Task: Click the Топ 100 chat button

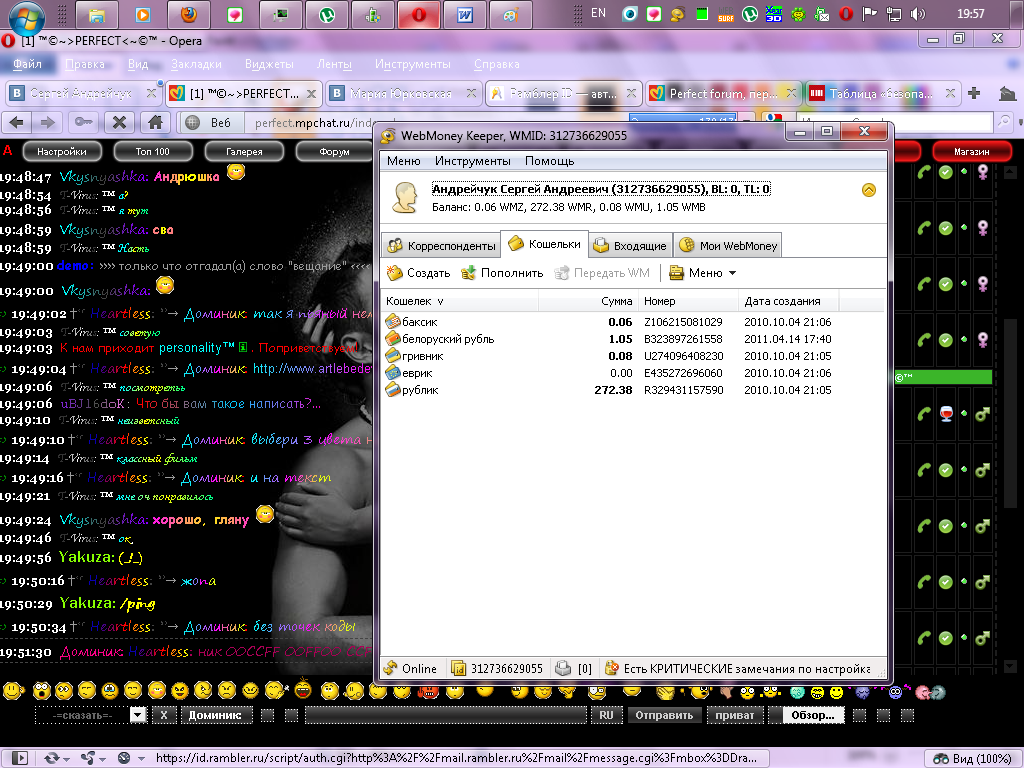Action: coord(152,152)
